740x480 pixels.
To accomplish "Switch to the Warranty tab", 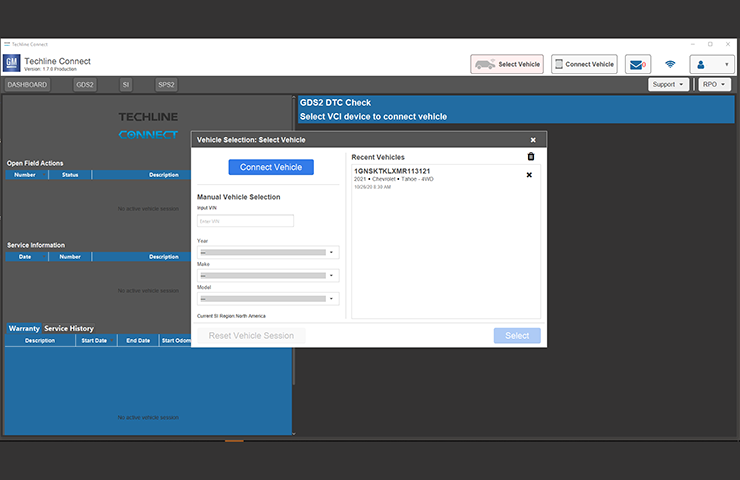I will click(24, 328).
